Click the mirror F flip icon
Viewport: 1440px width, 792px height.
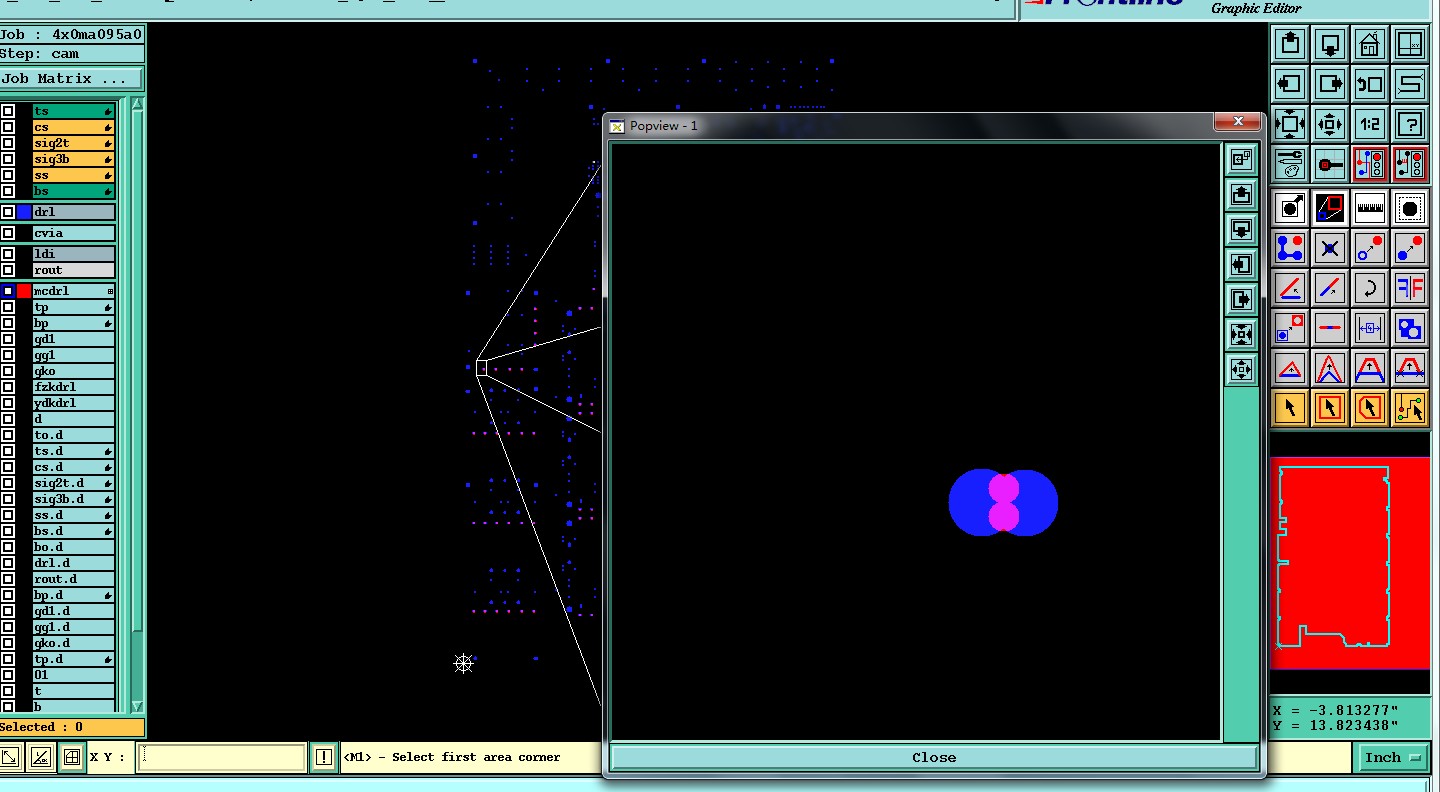[x=1410, y=288]
